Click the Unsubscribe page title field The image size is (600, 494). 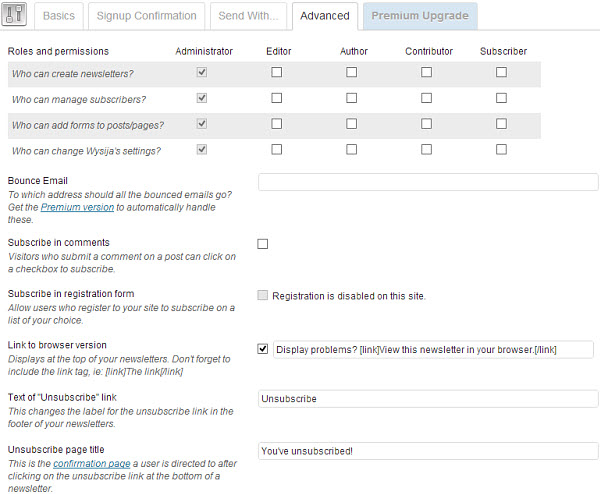pos(427,451)
